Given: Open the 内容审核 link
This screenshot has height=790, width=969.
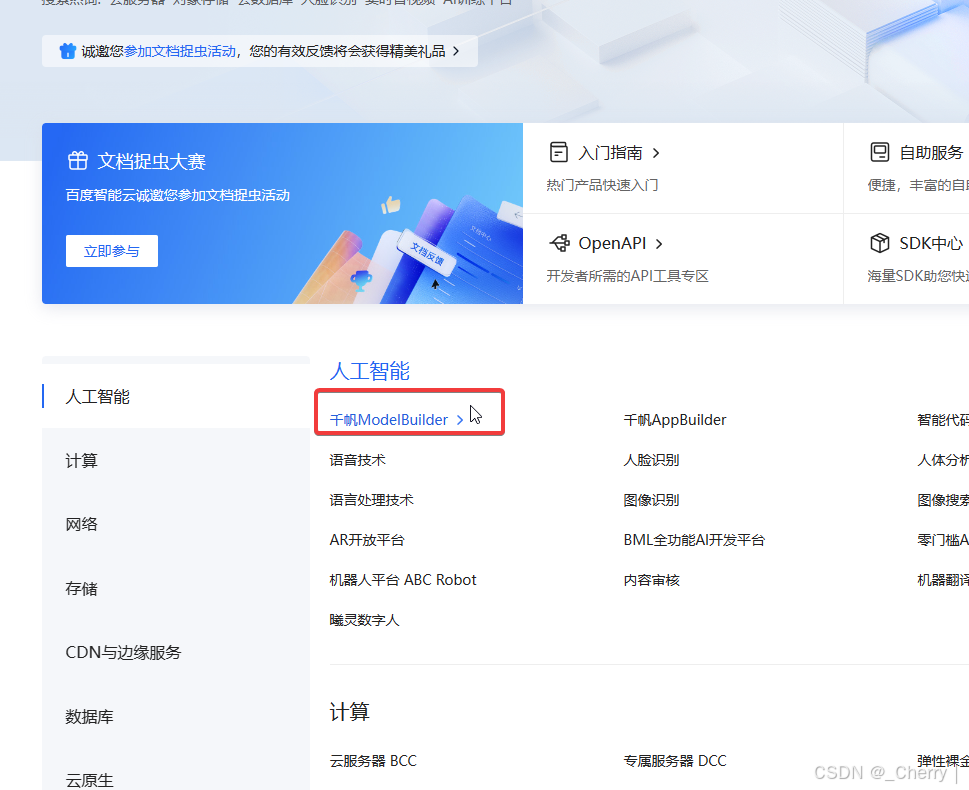Looking at the screenshot, I should click(651, 580).
